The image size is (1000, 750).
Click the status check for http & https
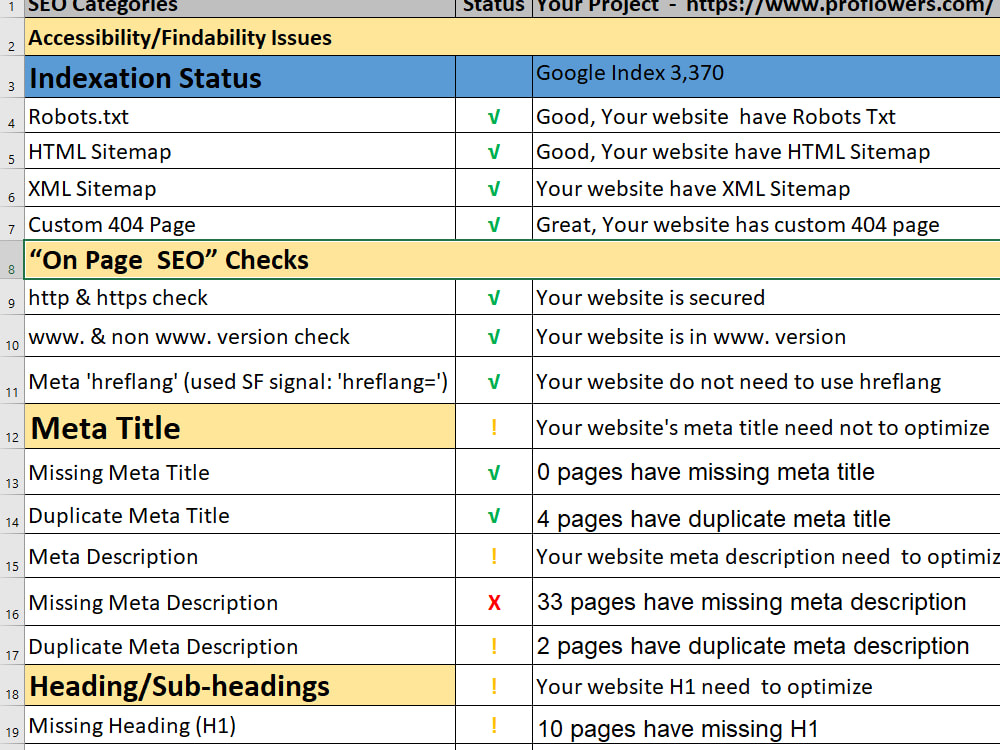point(494,298)
